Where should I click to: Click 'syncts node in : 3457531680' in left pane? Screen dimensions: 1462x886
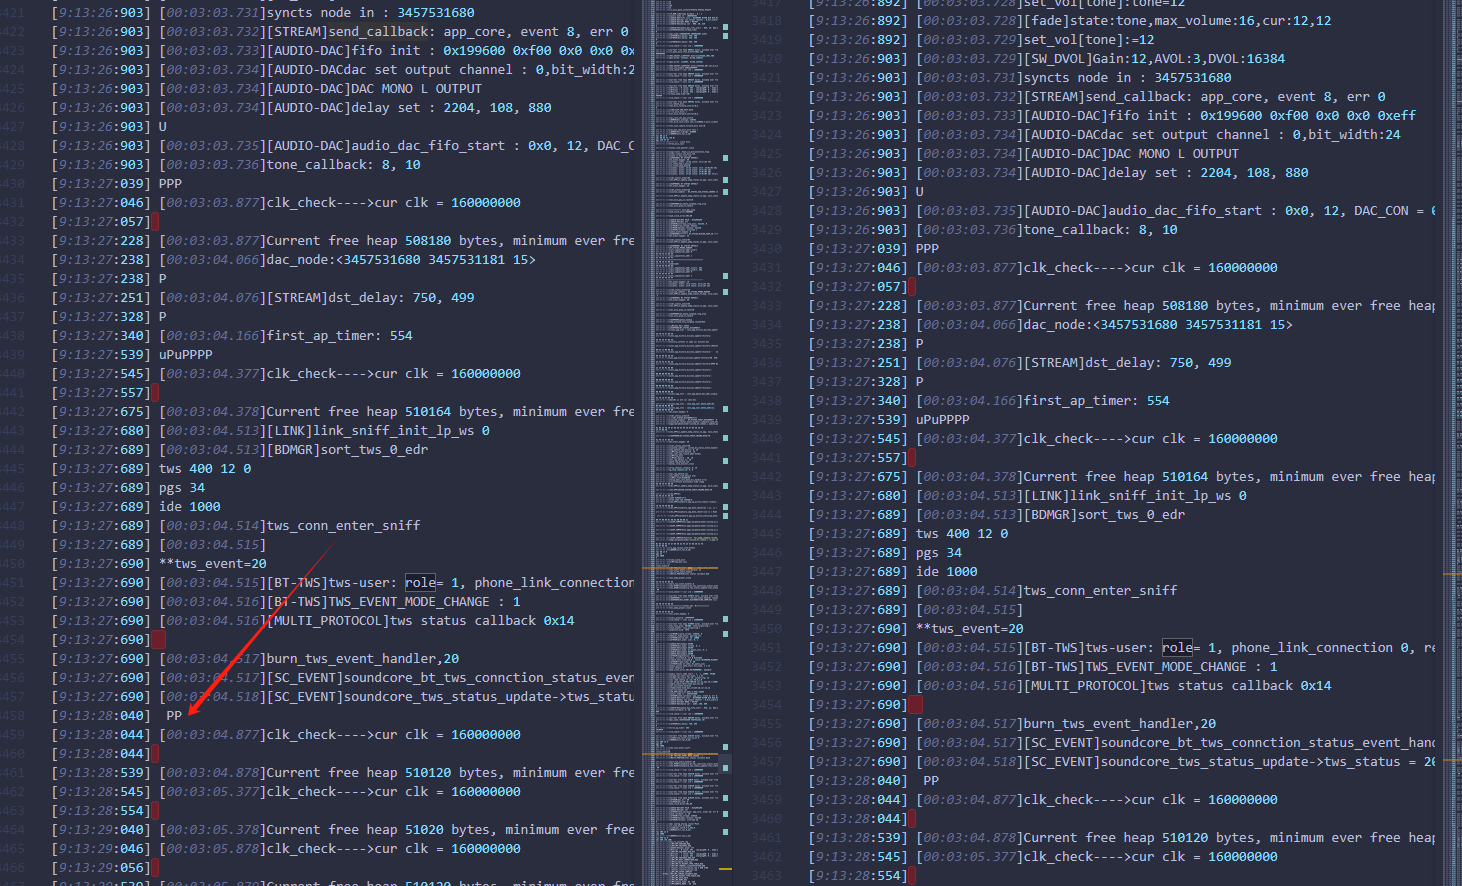point(371,12)
